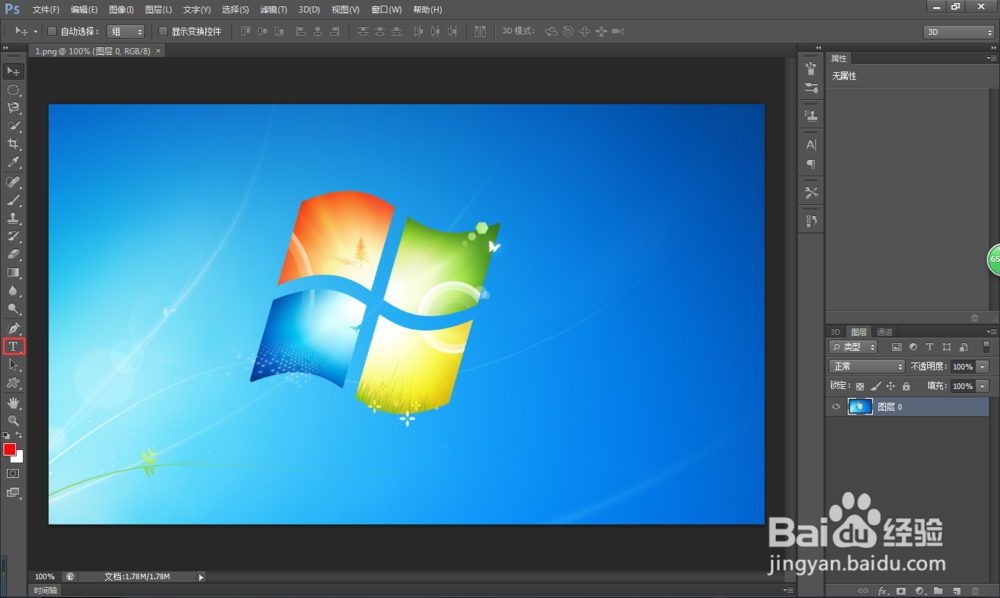
Task: Select the Brush tool
Action: click(13, 200)
